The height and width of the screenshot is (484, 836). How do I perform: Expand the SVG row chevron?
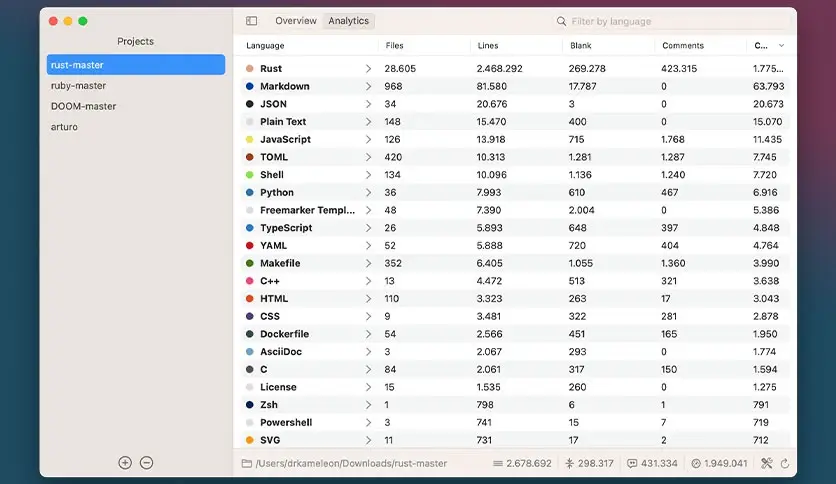pos(368,440)
